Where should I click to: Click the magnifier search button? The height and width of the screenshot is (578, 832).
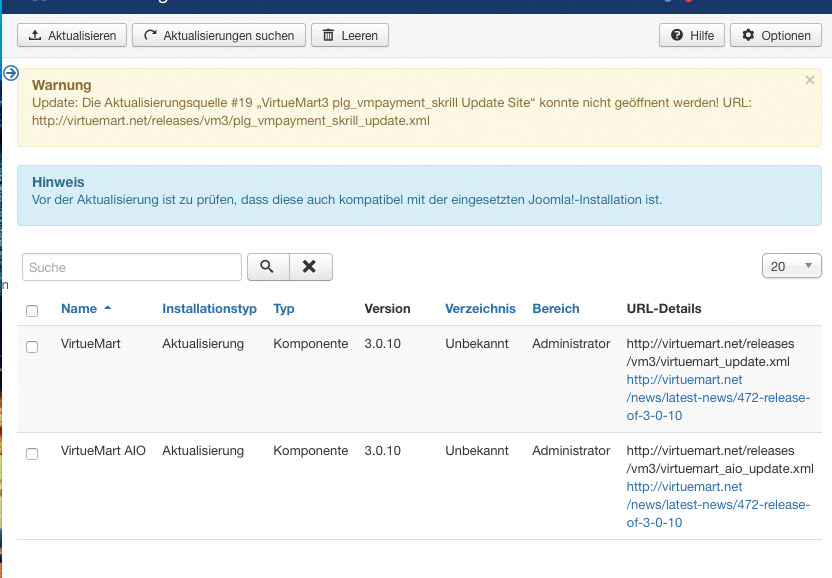(267, 267)
